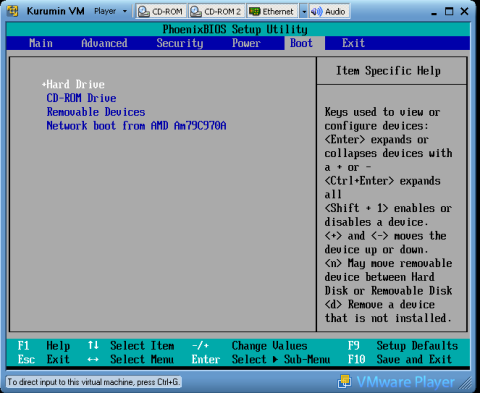Image resolution: width=480 pixels, height=393 pixels.
Task: Toggle the CD-ROM 2 device button
Action: click(216, 12)
